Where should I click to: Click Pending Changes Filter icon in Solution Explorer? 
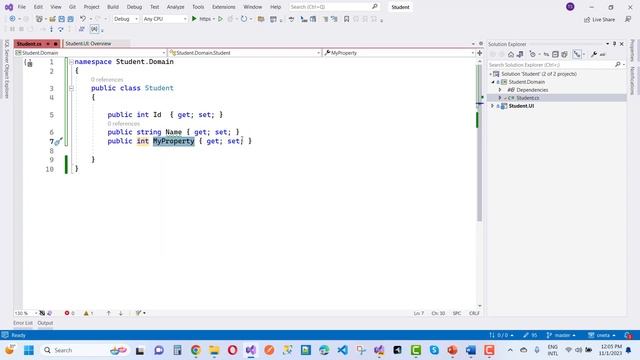[532, 54]
